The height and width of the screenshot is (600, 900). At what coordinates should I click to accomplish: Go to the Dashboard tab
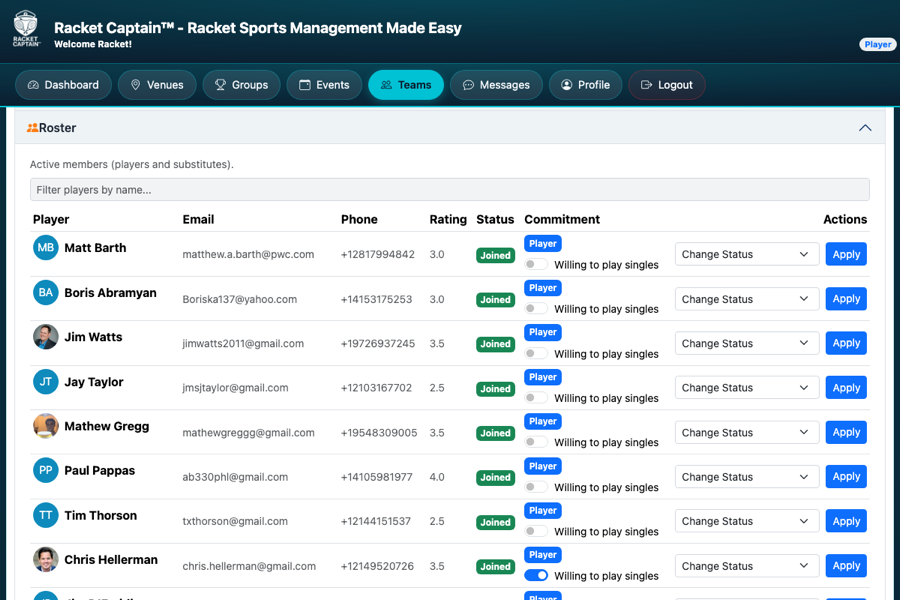[63, 85]
